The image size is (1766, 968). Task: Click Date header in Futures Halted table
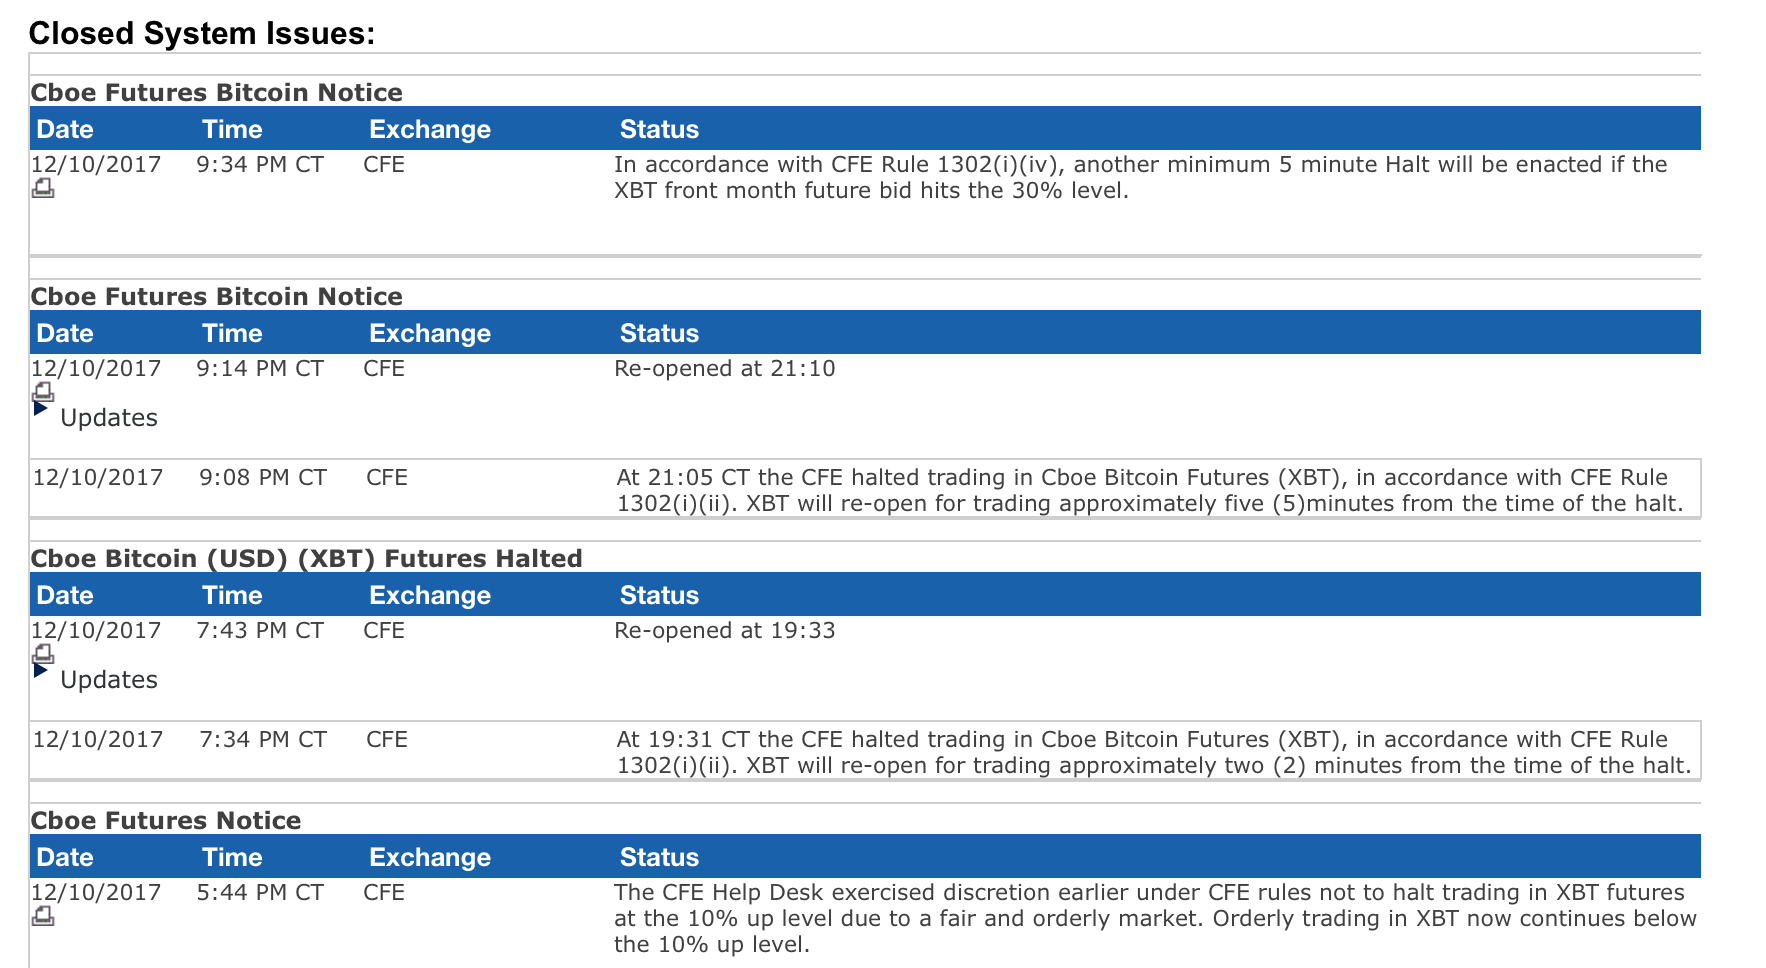(x=64, y=595)
